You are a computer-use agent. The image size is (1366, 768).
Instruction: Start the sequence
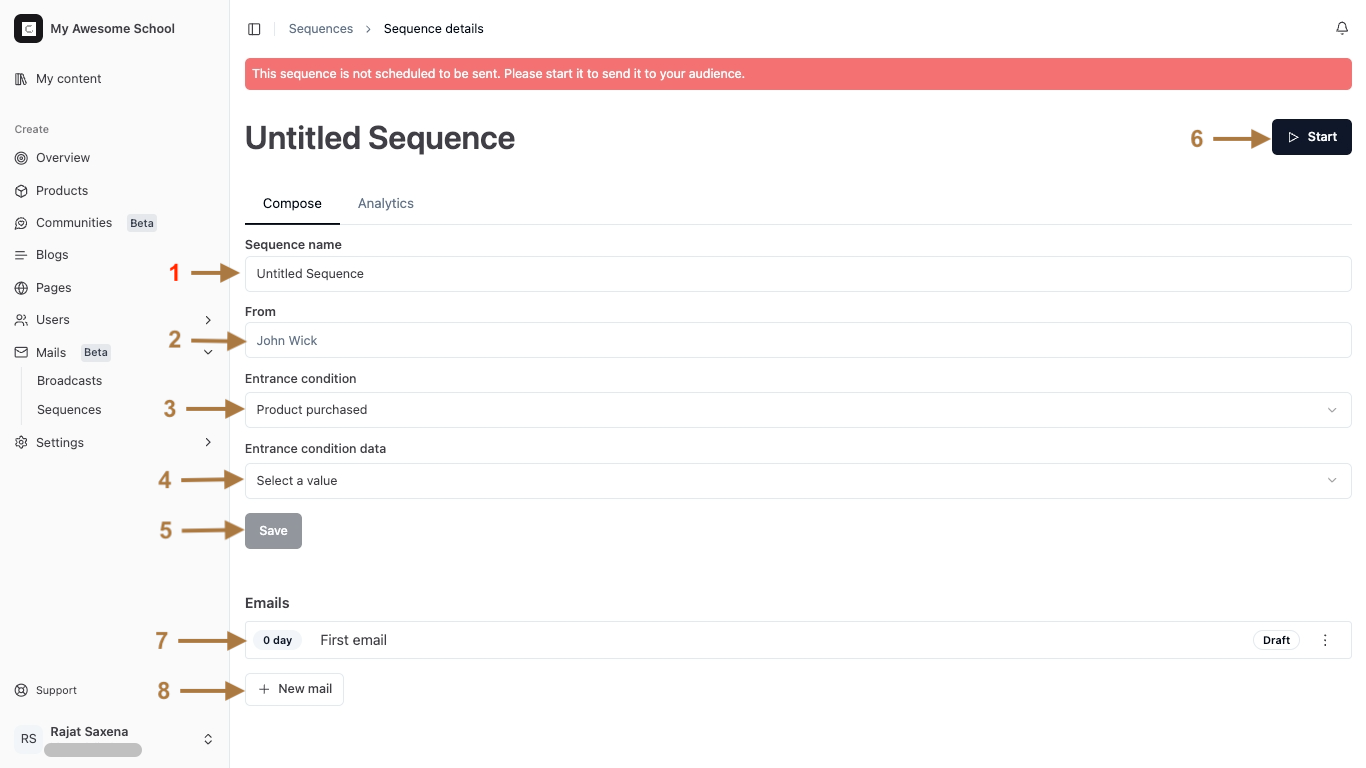1311,137
